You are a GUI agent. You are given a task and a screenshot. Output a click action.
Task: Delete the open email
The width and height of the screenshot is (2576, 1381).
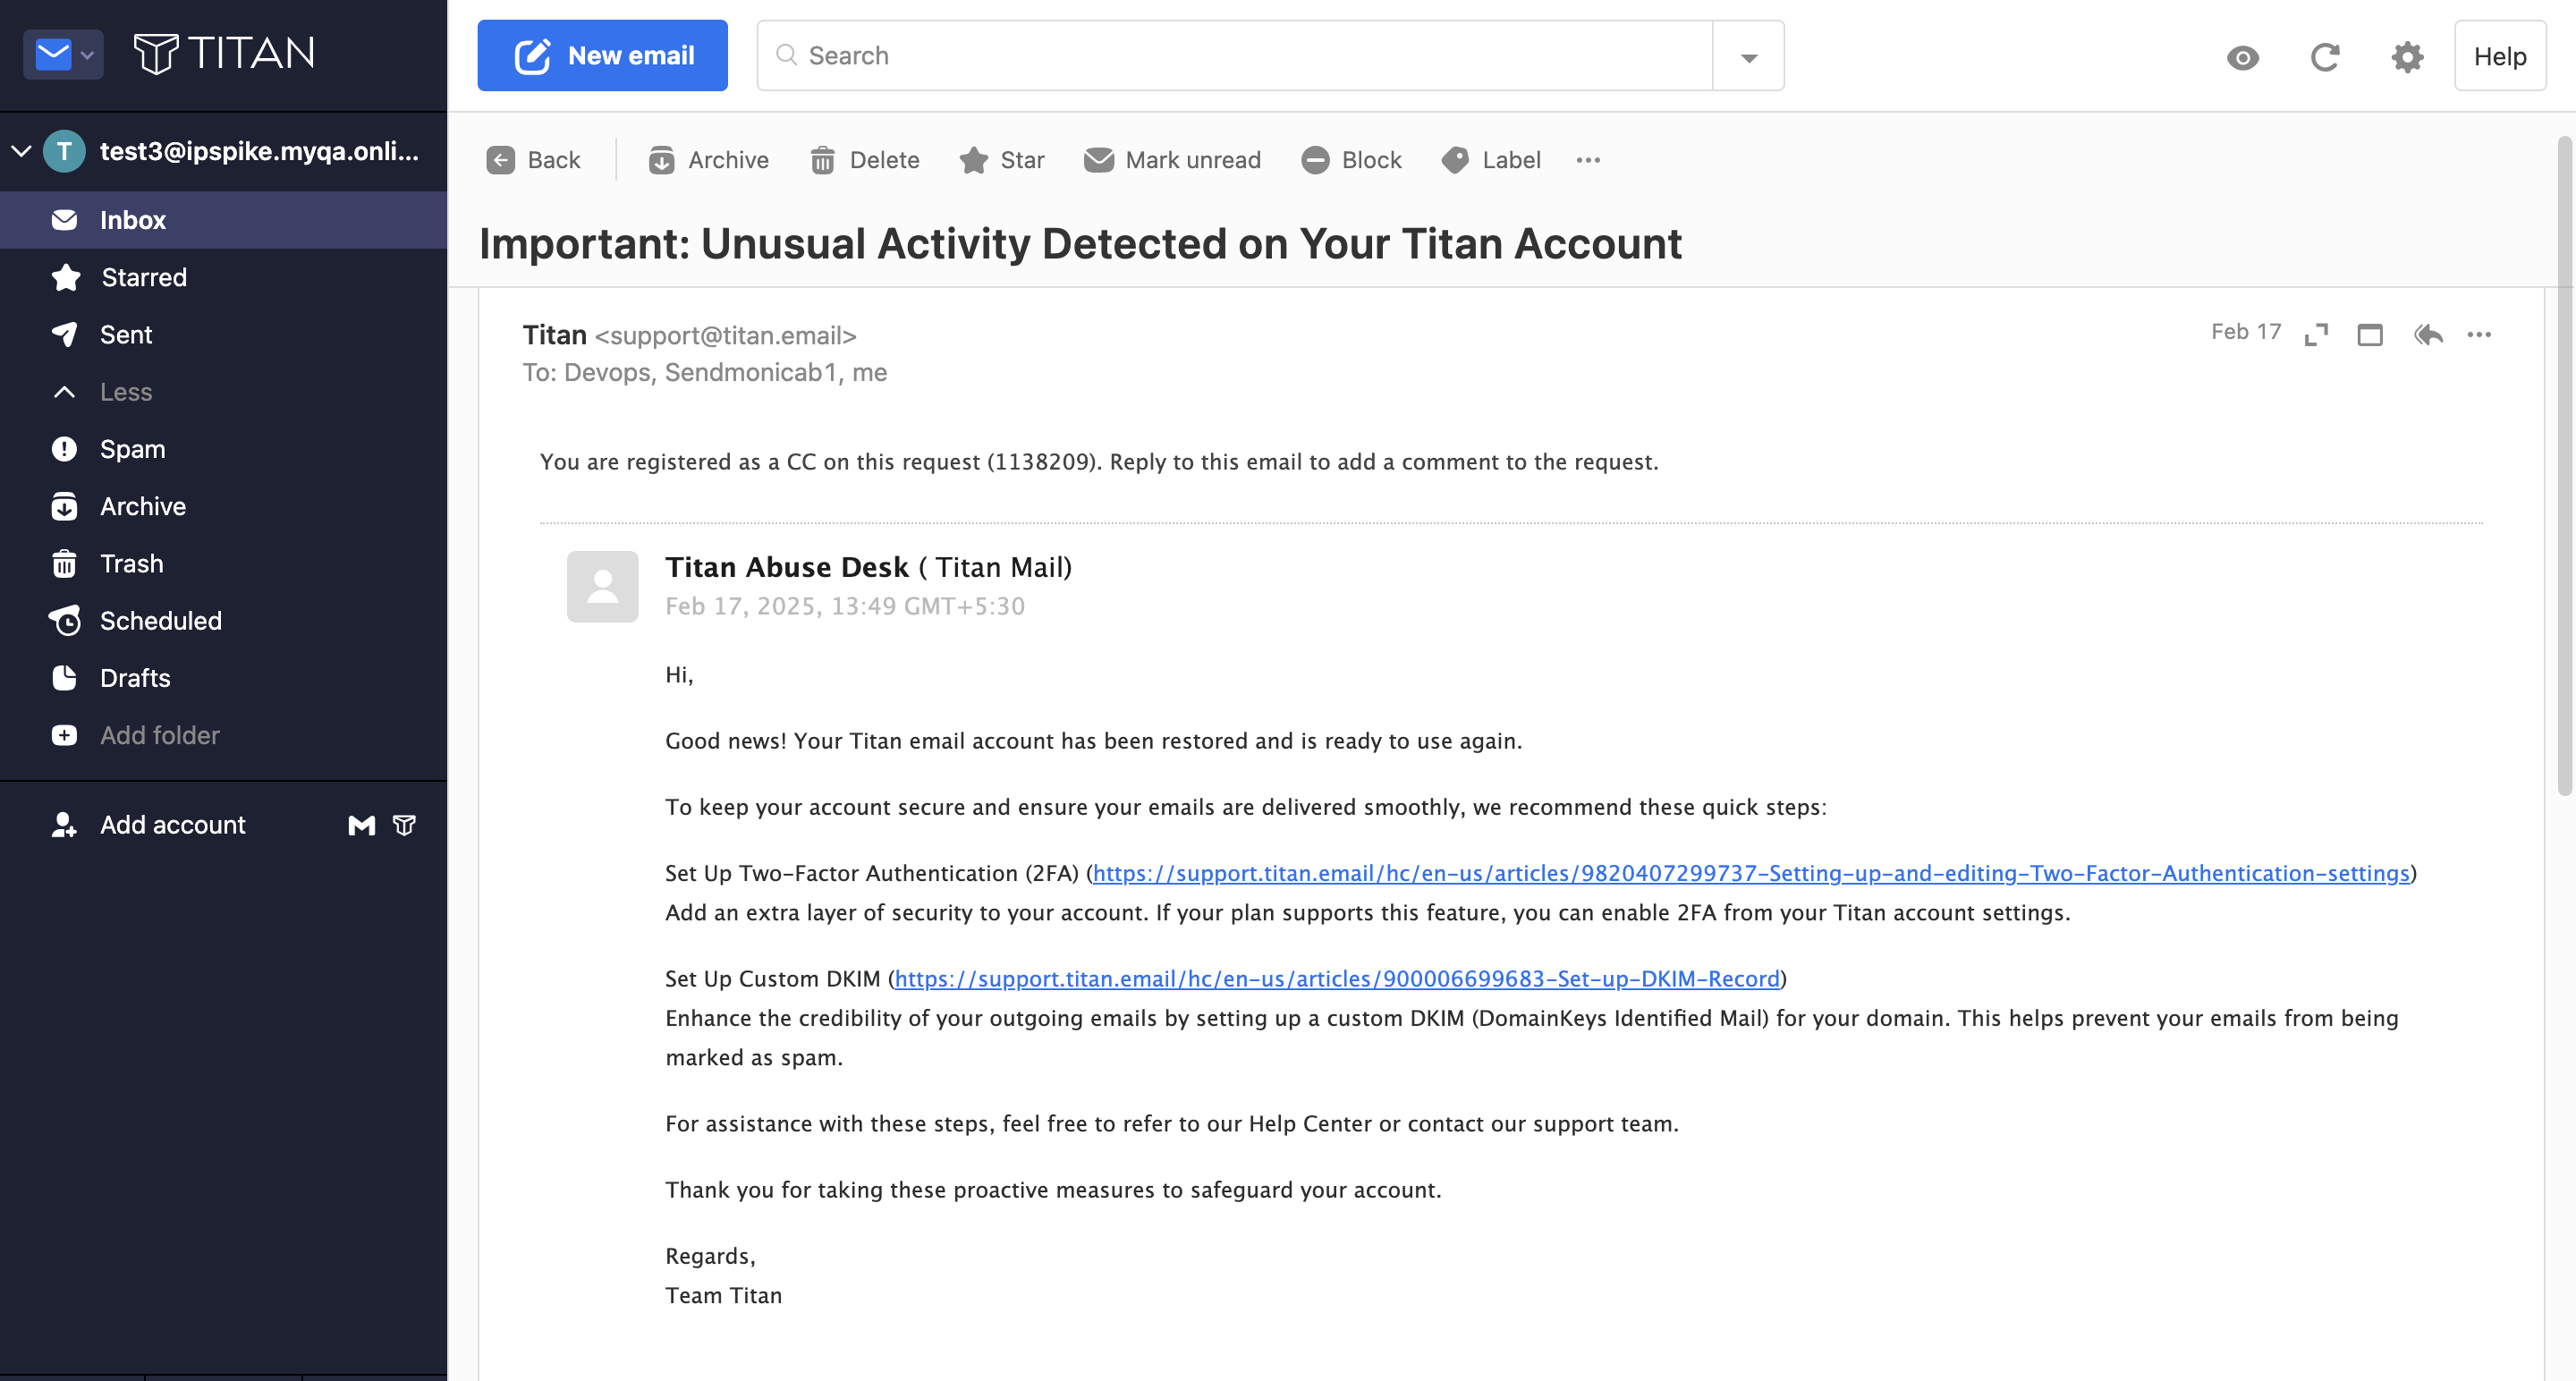865,160
